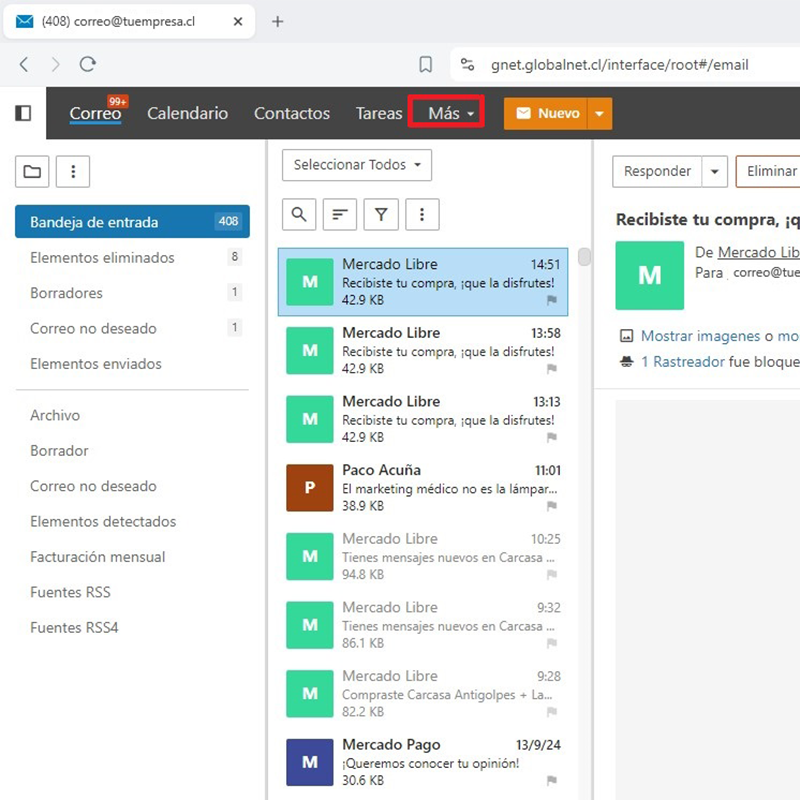This screenshot has width=800, height=800.
Task: Click the filter funnel icon
Action: pos(381,214)
